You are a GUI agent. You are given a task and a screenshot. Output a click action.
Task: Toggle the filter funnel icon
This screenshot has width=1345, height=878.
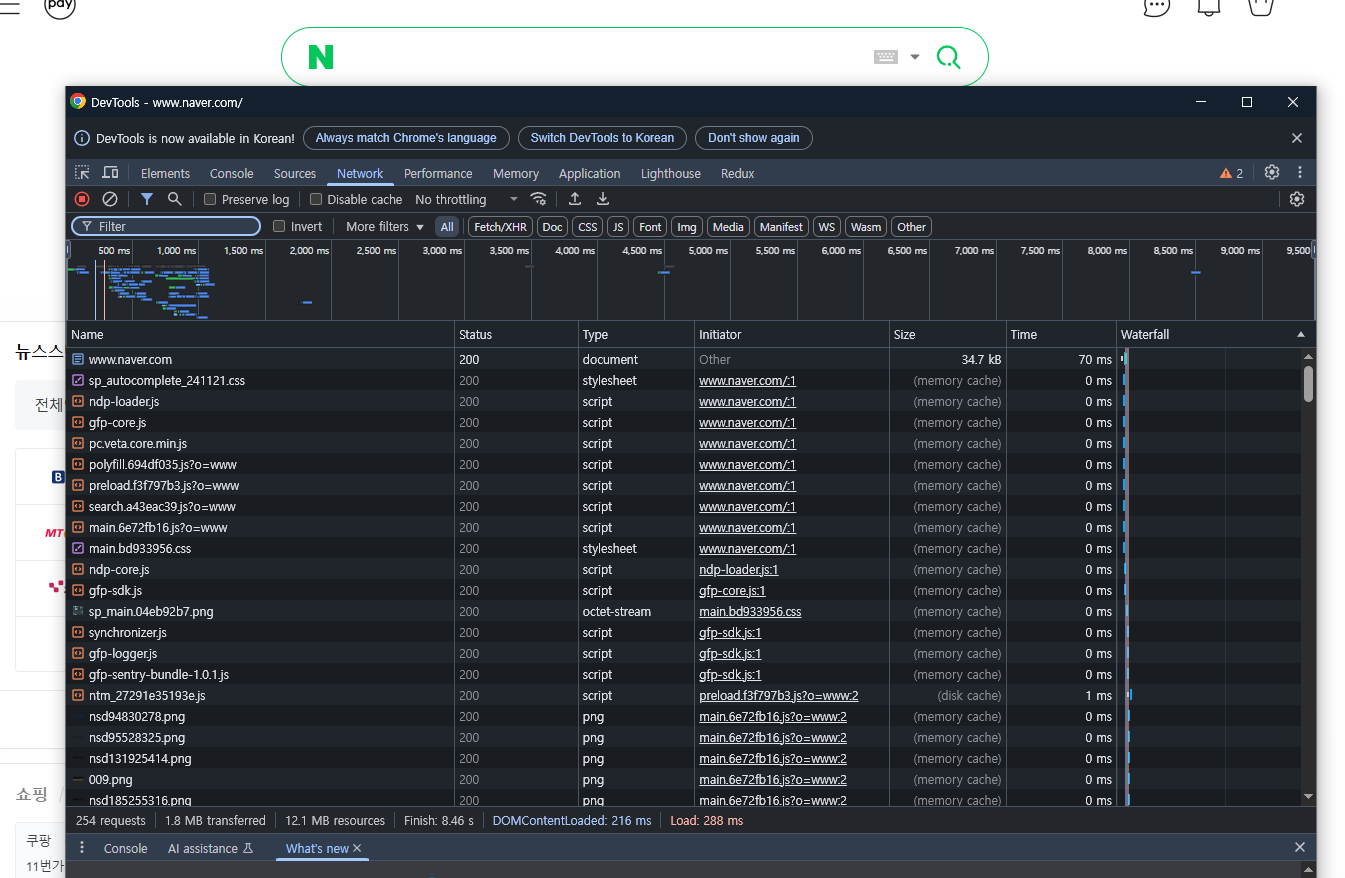(x=147, y=199)
